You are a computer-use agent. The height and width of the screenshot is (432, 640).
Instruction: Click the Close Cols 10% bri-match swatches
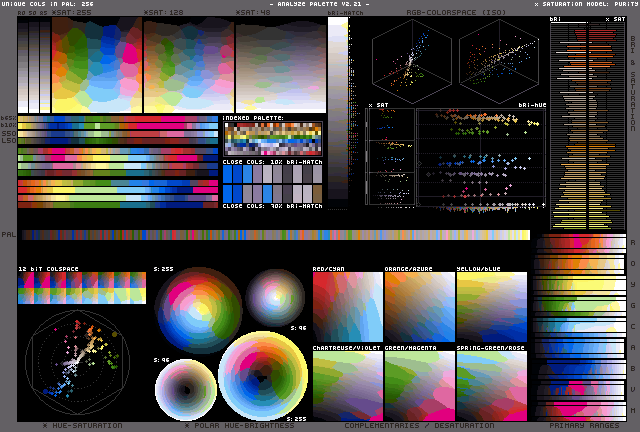point(272,172)
